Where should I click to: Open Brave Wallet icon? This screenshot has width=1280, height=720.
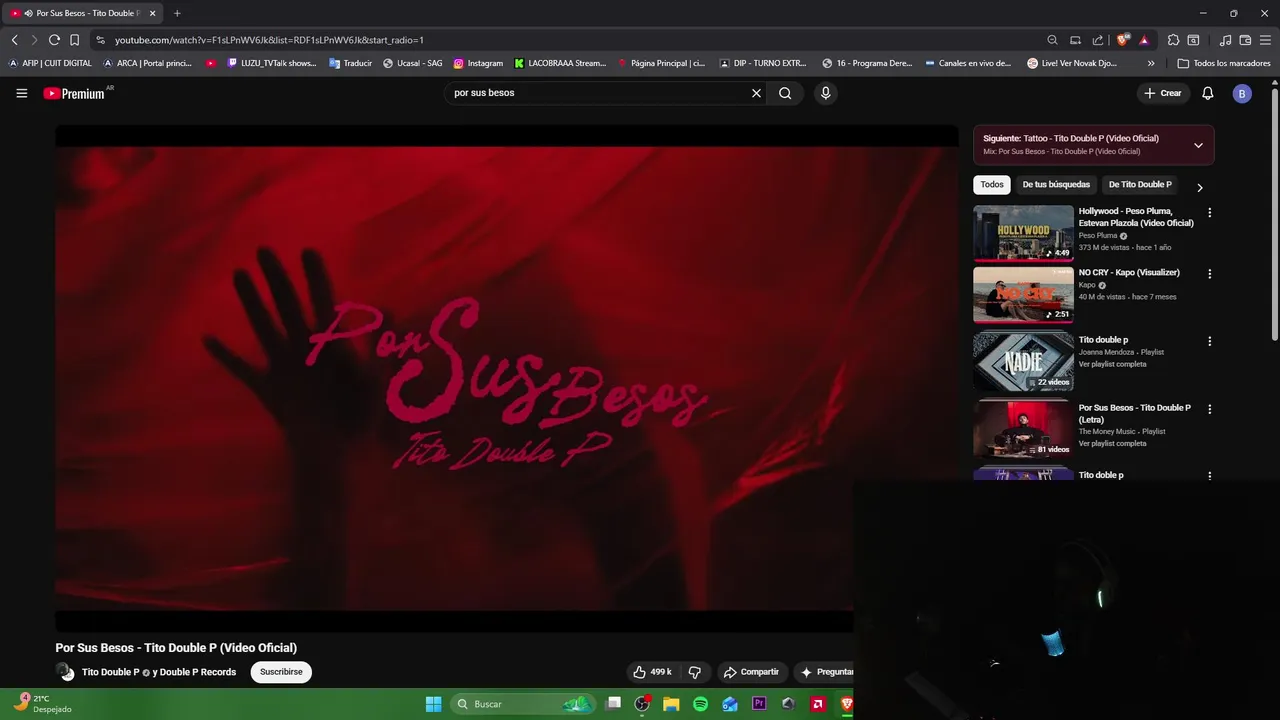pos(1245,40)
